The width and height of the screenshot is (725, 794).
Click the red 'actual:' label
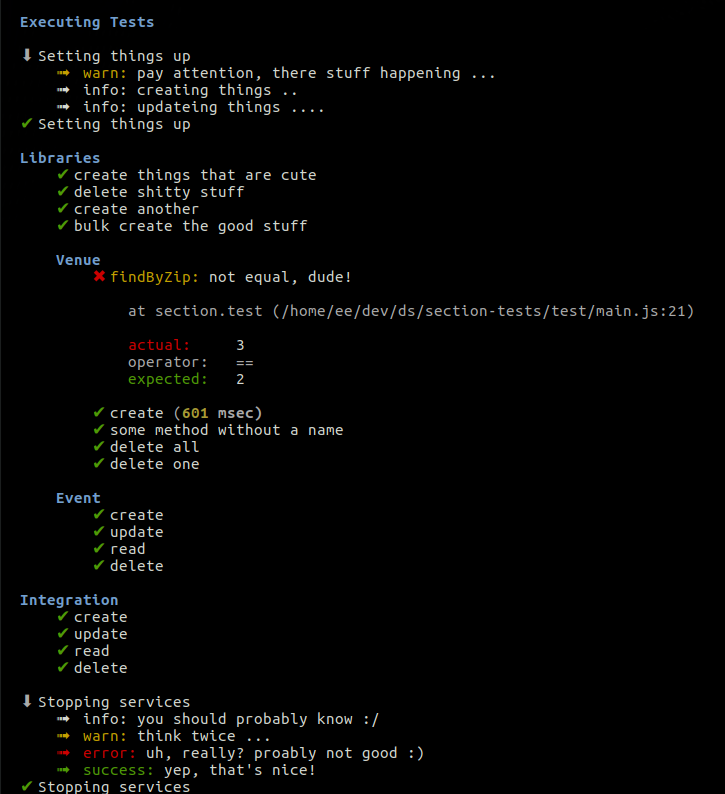coord(159,345)
